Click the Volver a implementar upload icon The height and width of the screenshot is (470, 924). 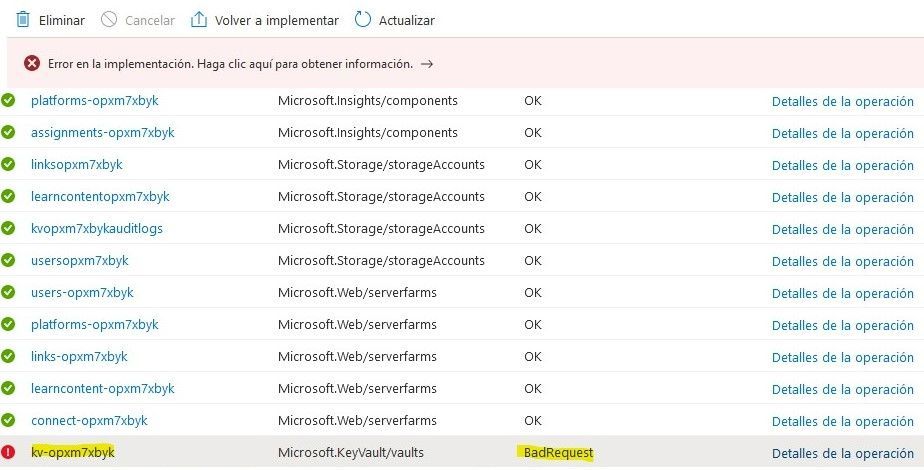198,20
